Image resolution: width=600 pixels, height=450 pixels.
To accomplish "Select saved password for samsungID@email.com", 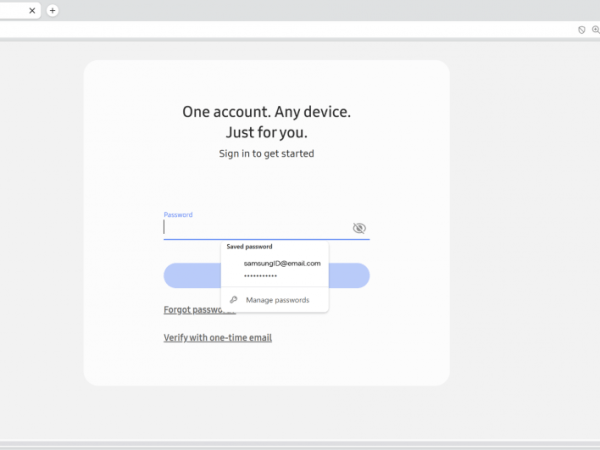I will click(275, 269).
